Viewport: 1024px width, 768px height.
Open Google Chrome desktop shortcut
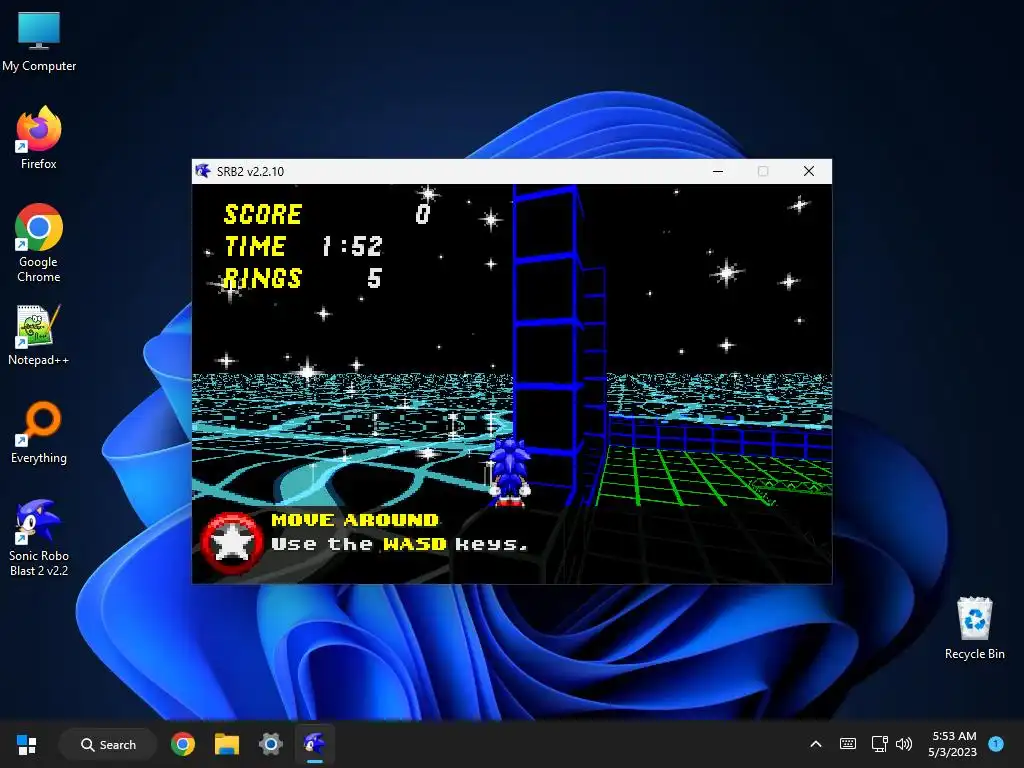tap(39, 243)
